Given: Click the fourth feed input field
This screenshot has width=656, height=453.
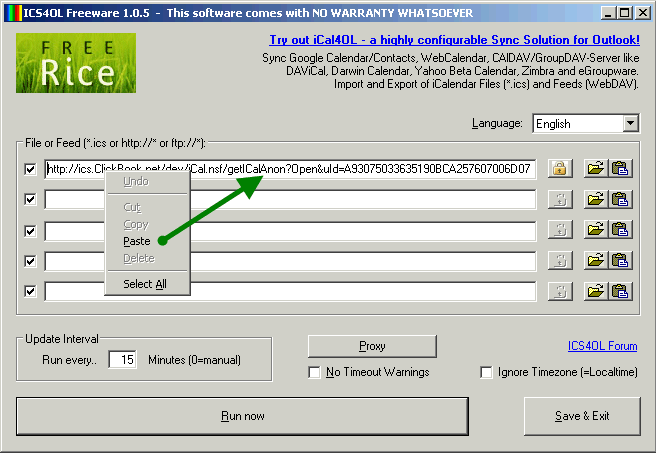Looking at the screenshot, I should coord(290,261).
